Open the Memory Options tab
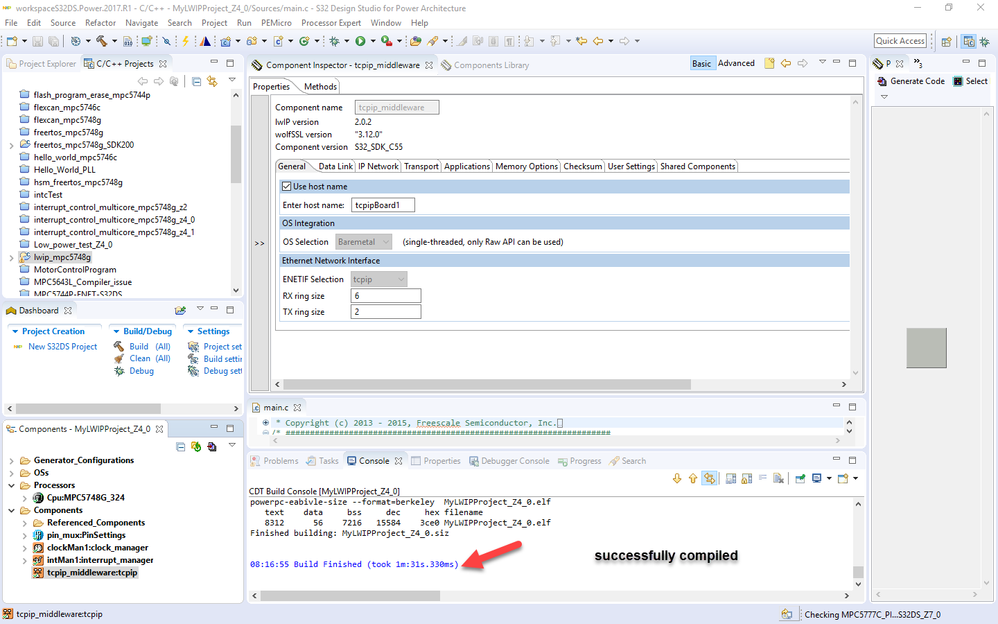 pyautogui.click(x=526, y=166)
